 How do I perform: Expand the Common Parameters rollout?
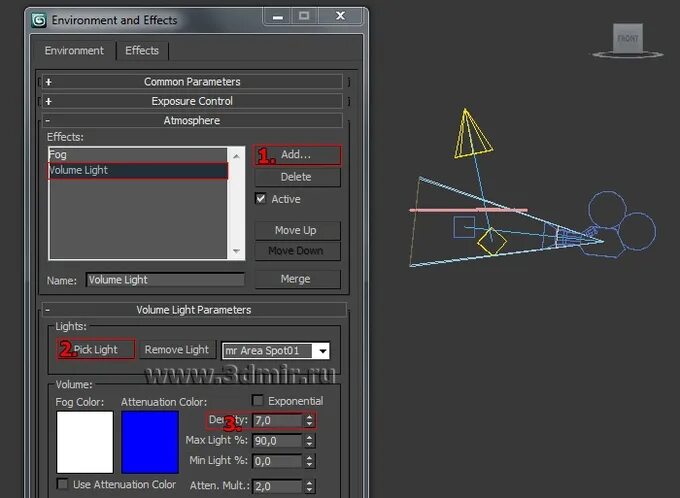pyautogui.click(x=192, y=82)
